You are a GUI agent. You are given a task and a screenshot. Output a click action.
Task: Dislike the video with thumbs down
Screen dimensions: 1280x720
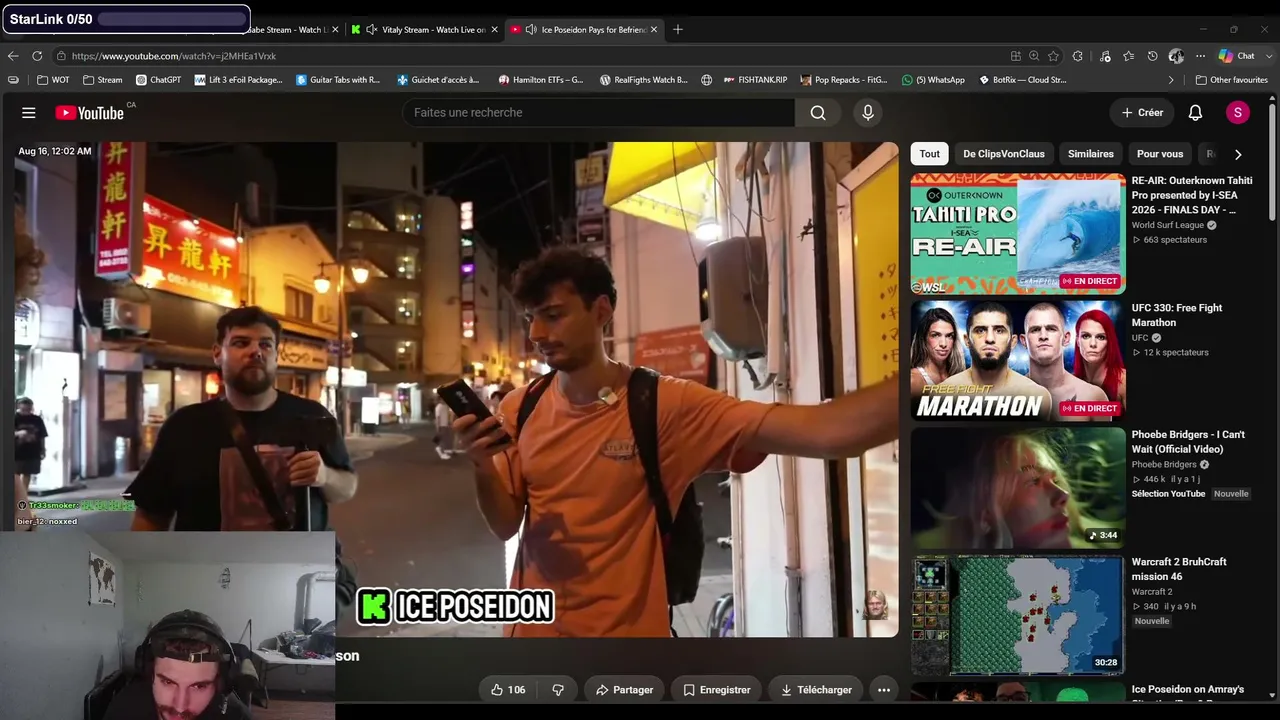point(558,690)
